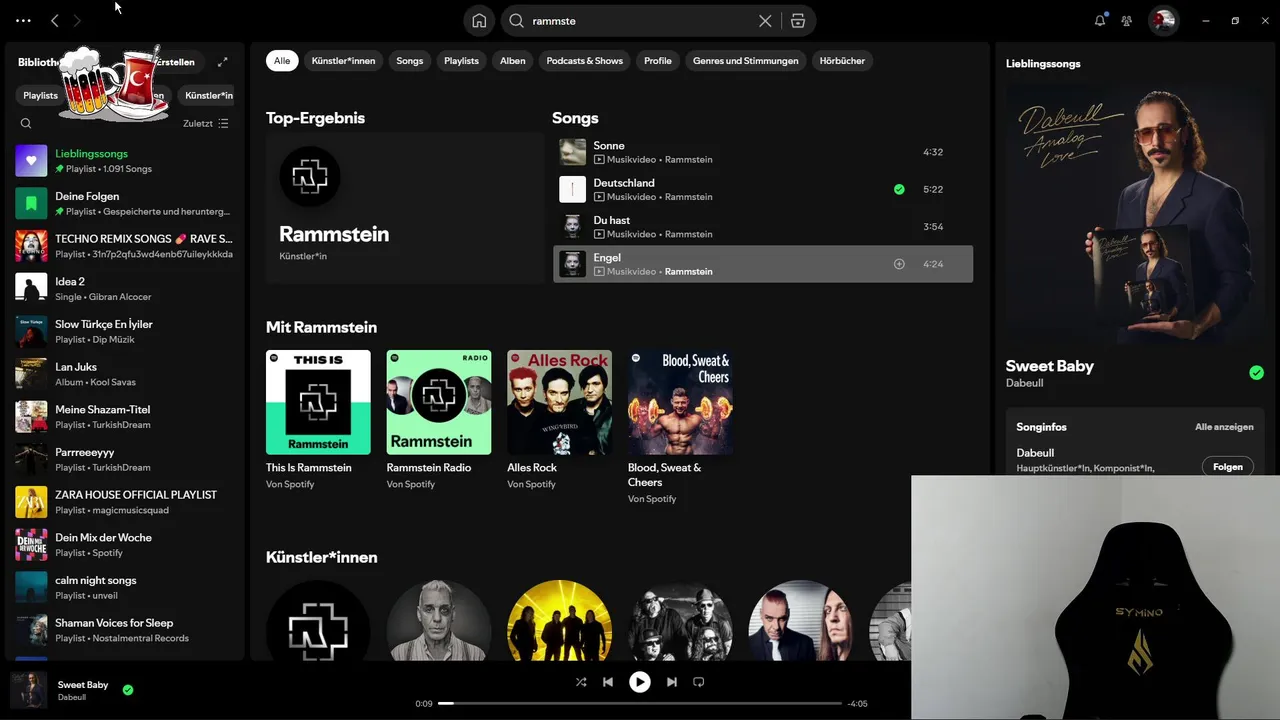Screen dimensions: 1280x720
Task: Toggle Sweet Baby saved check in right panel
Action: pos(1257,373)
